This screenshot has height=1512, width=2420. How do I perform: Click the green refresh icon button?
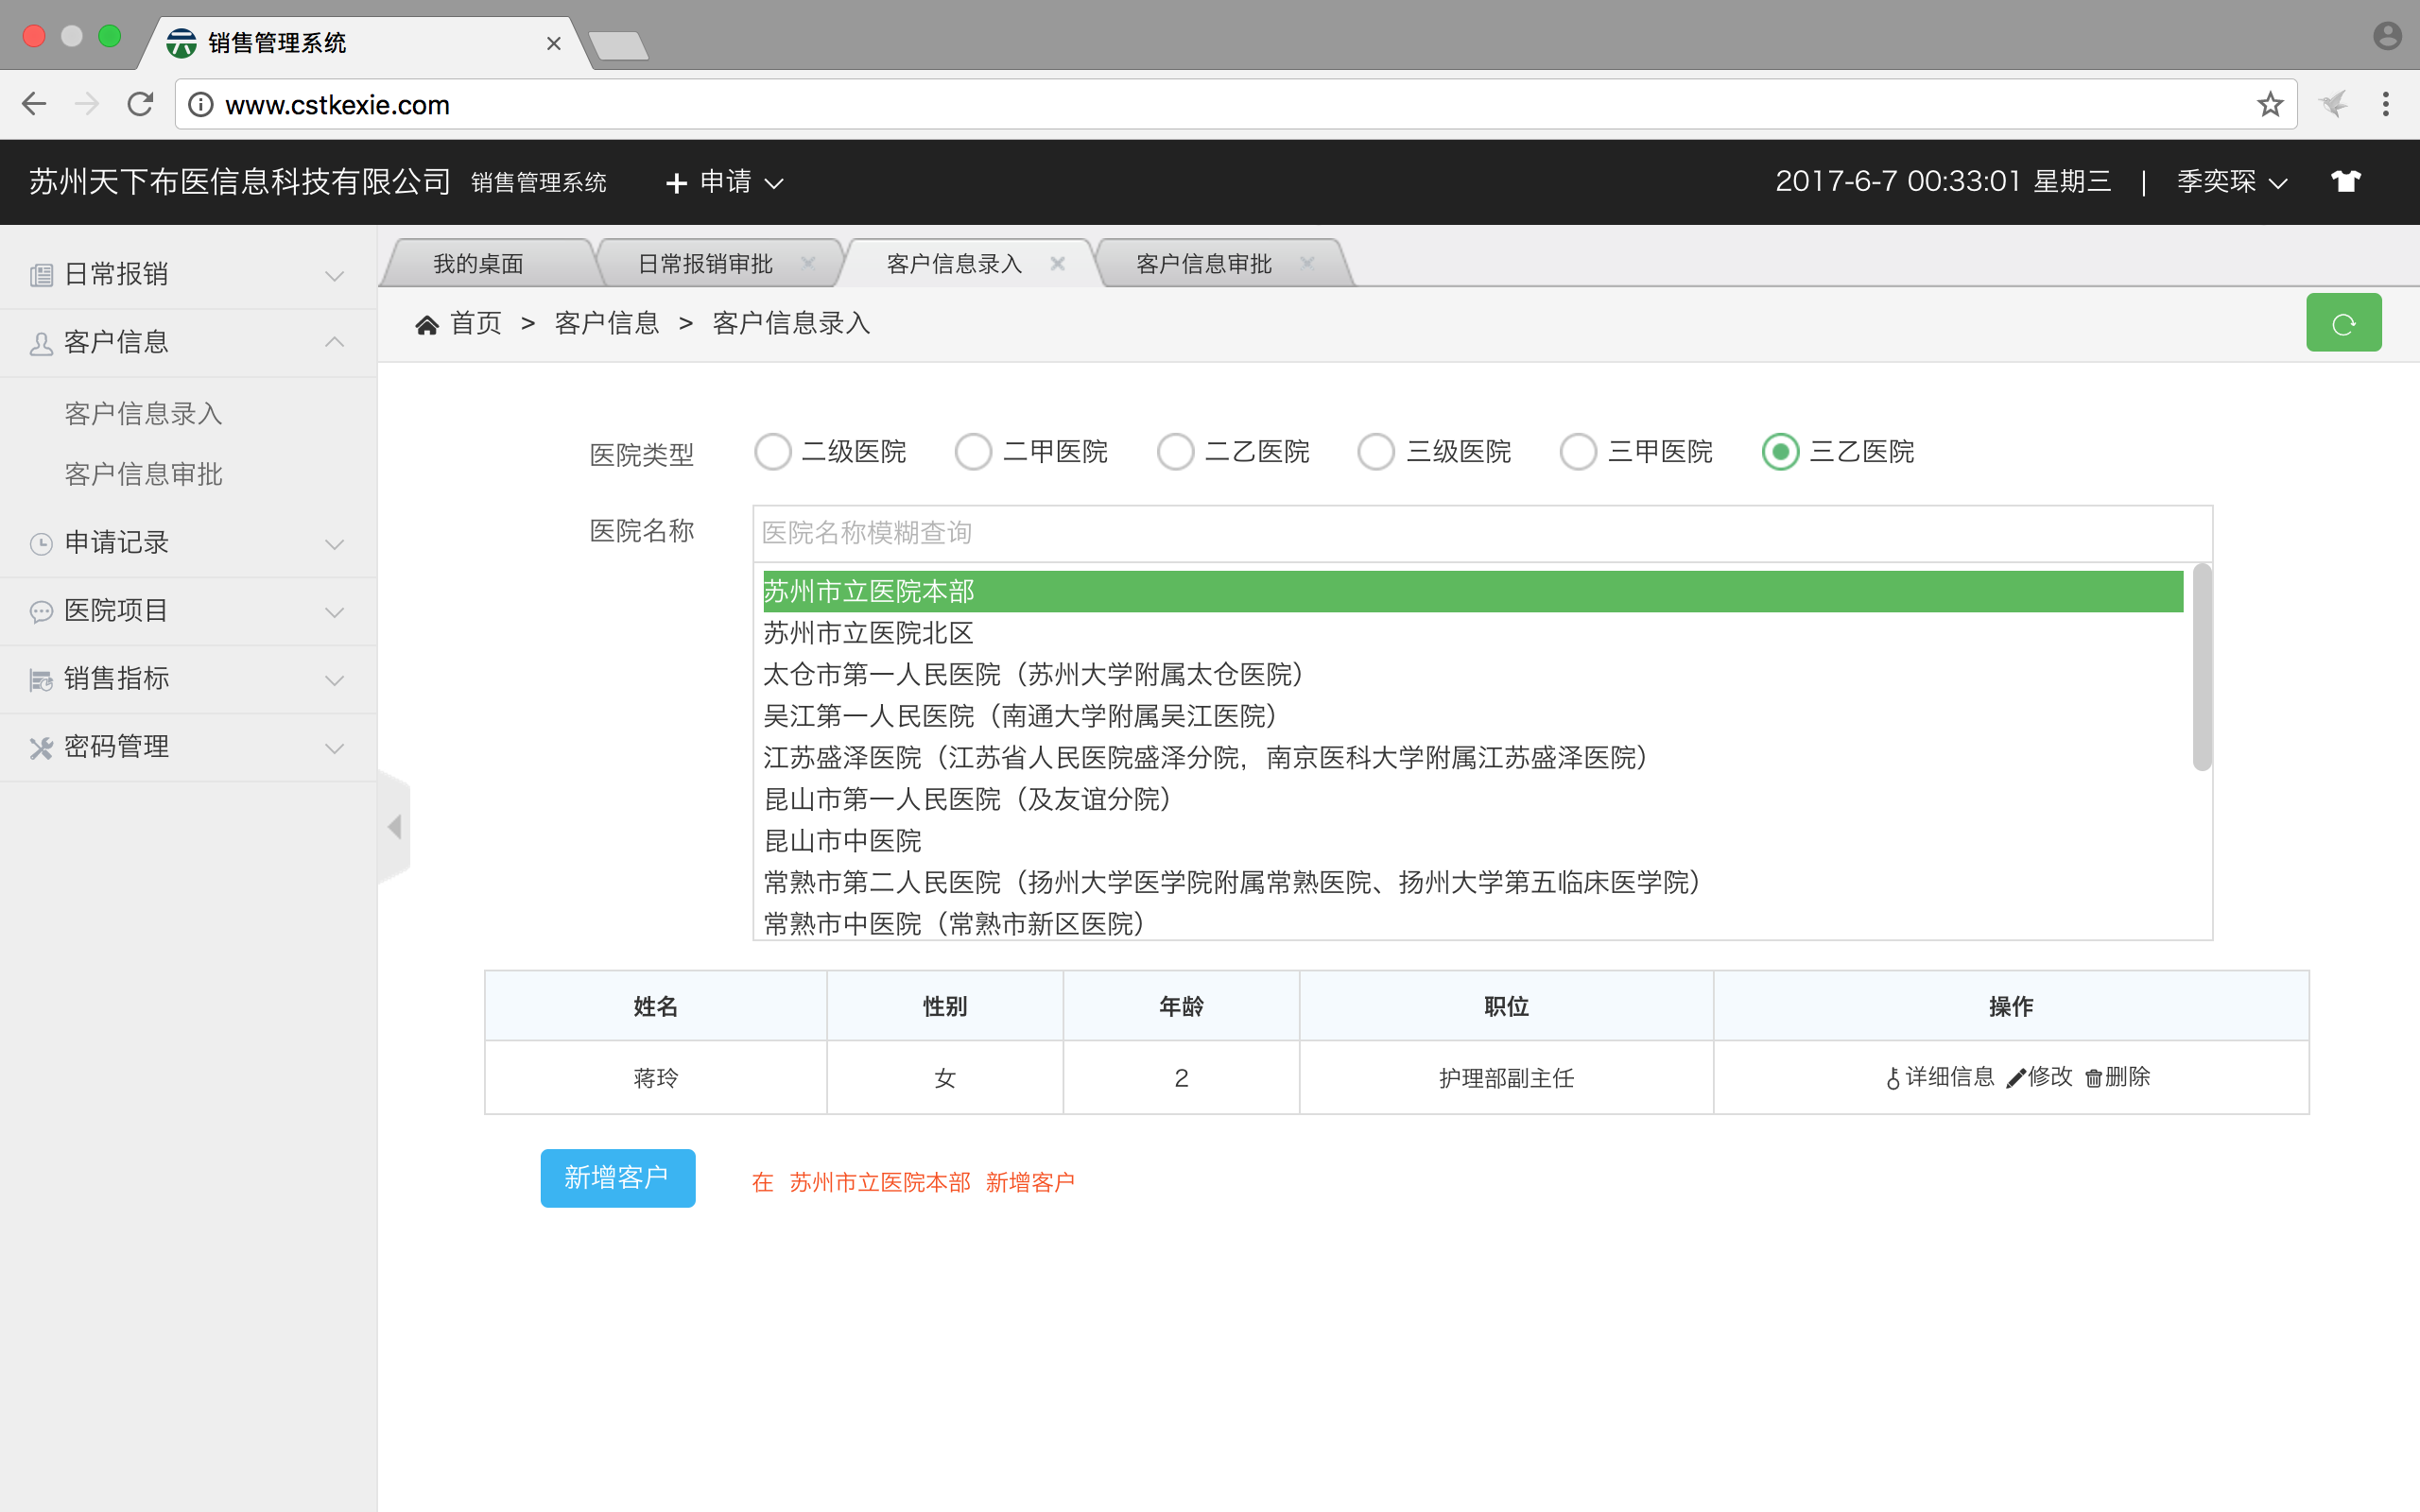point(2343,323)
